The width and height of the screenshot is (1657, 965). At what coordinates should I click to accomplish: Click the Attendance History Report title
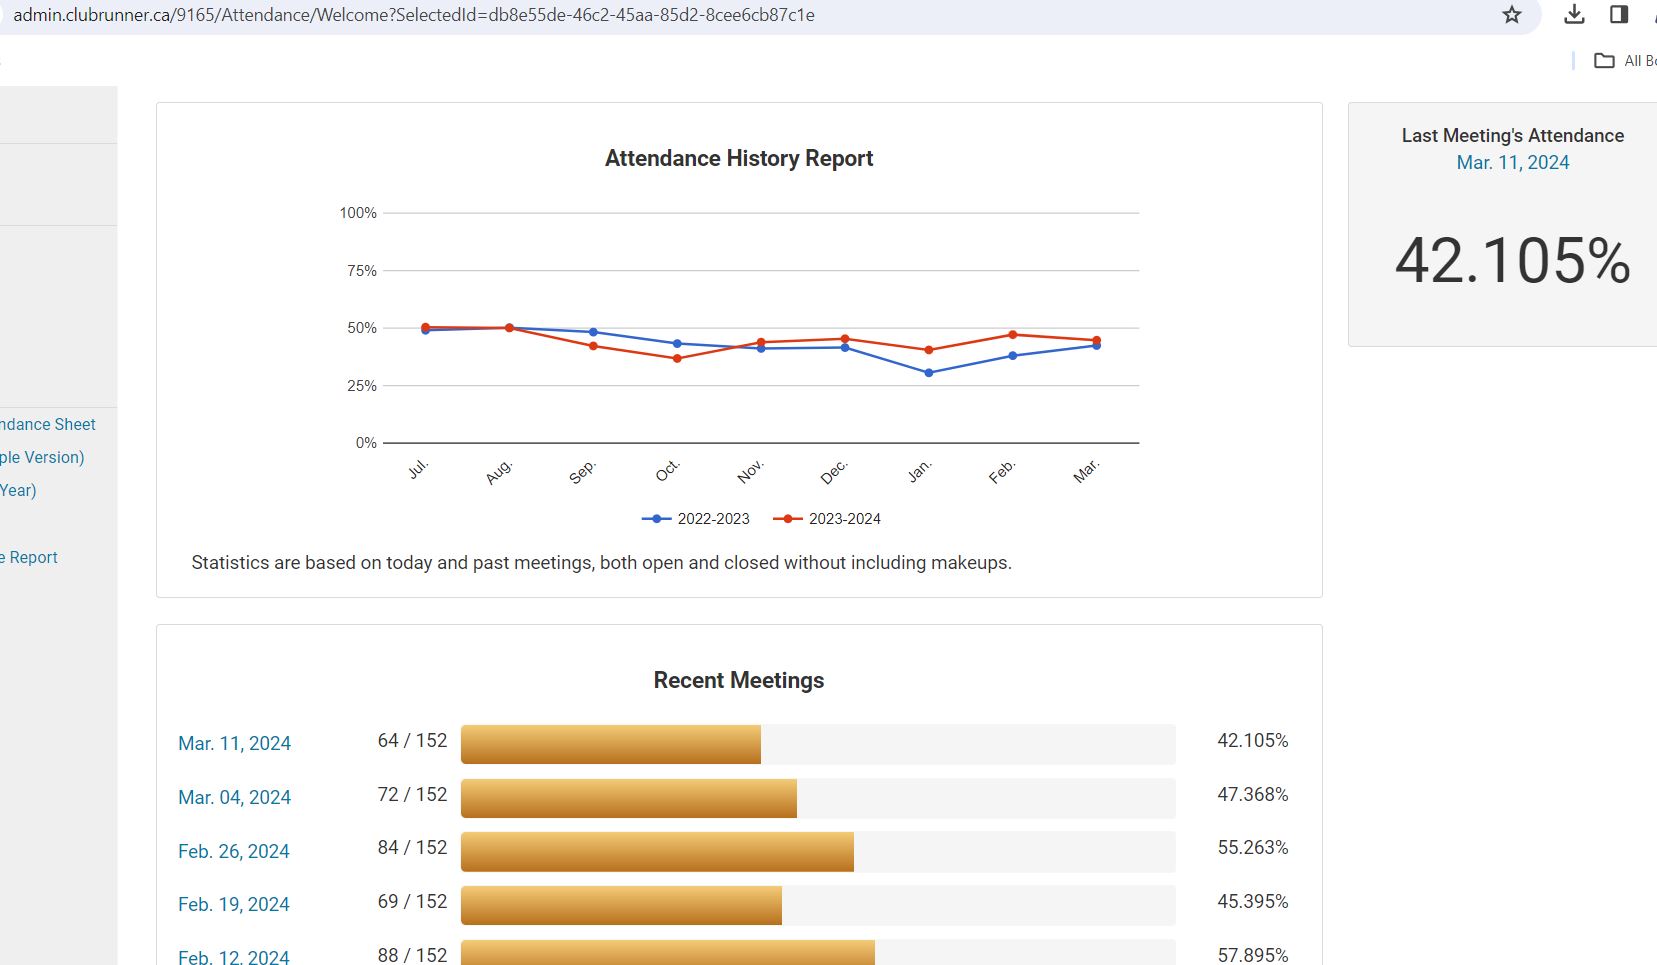pyautogui.click(x=739, y=158)
